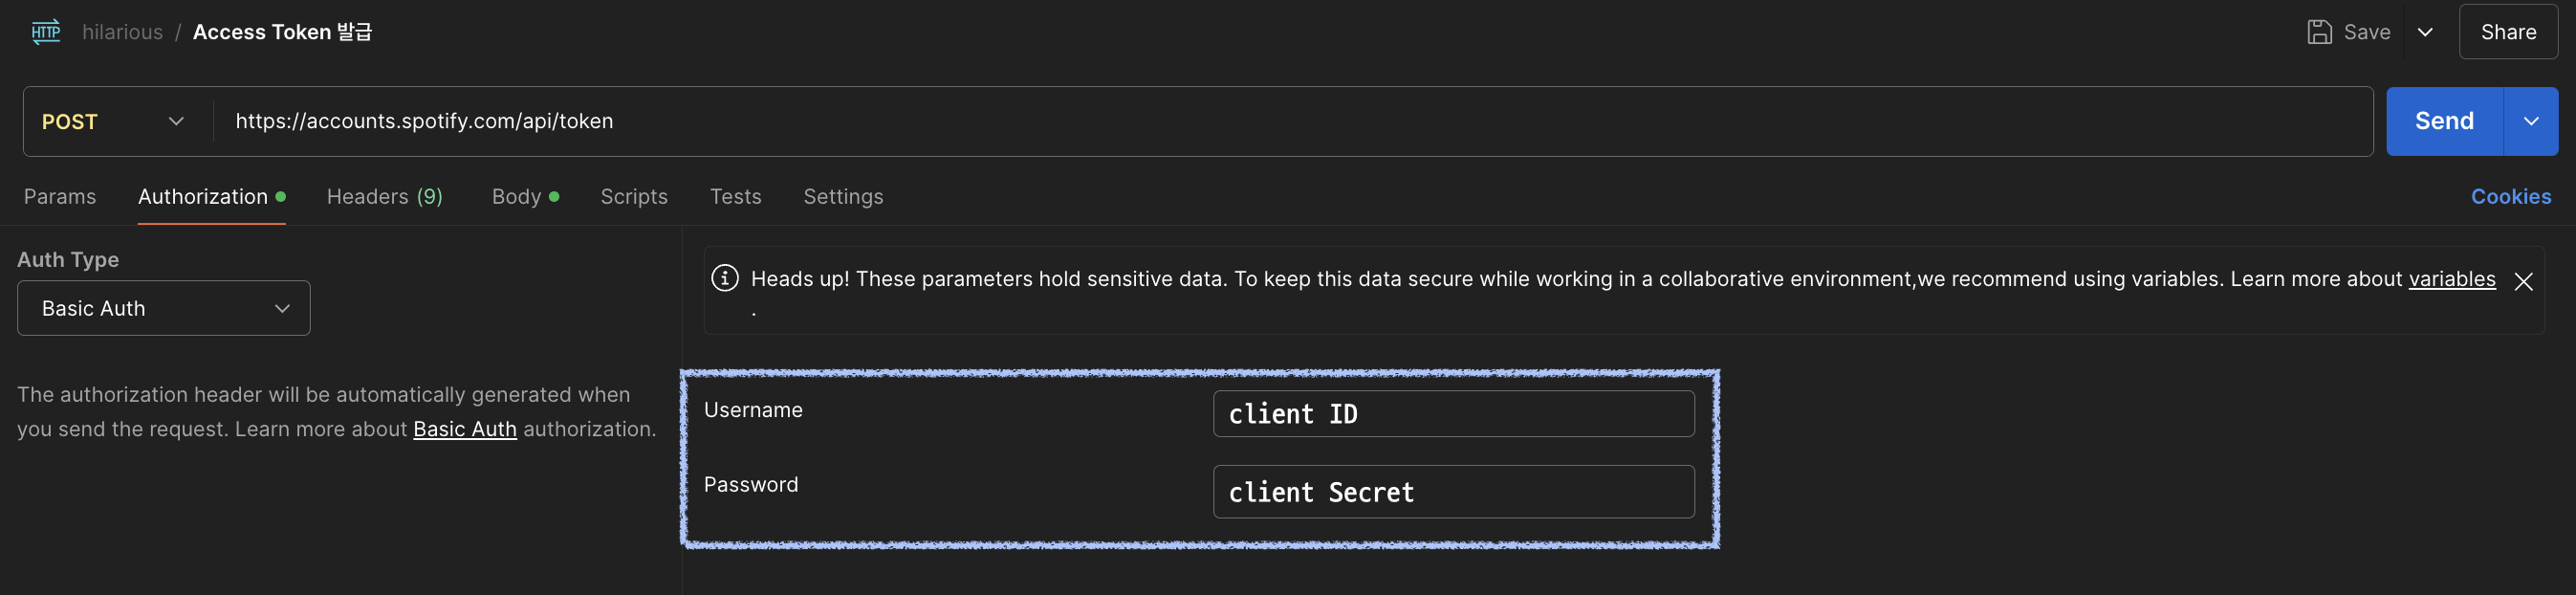Screen dimensions: 2576x595
Task: Open the Scripts tab
Action: tap(634, 197)
